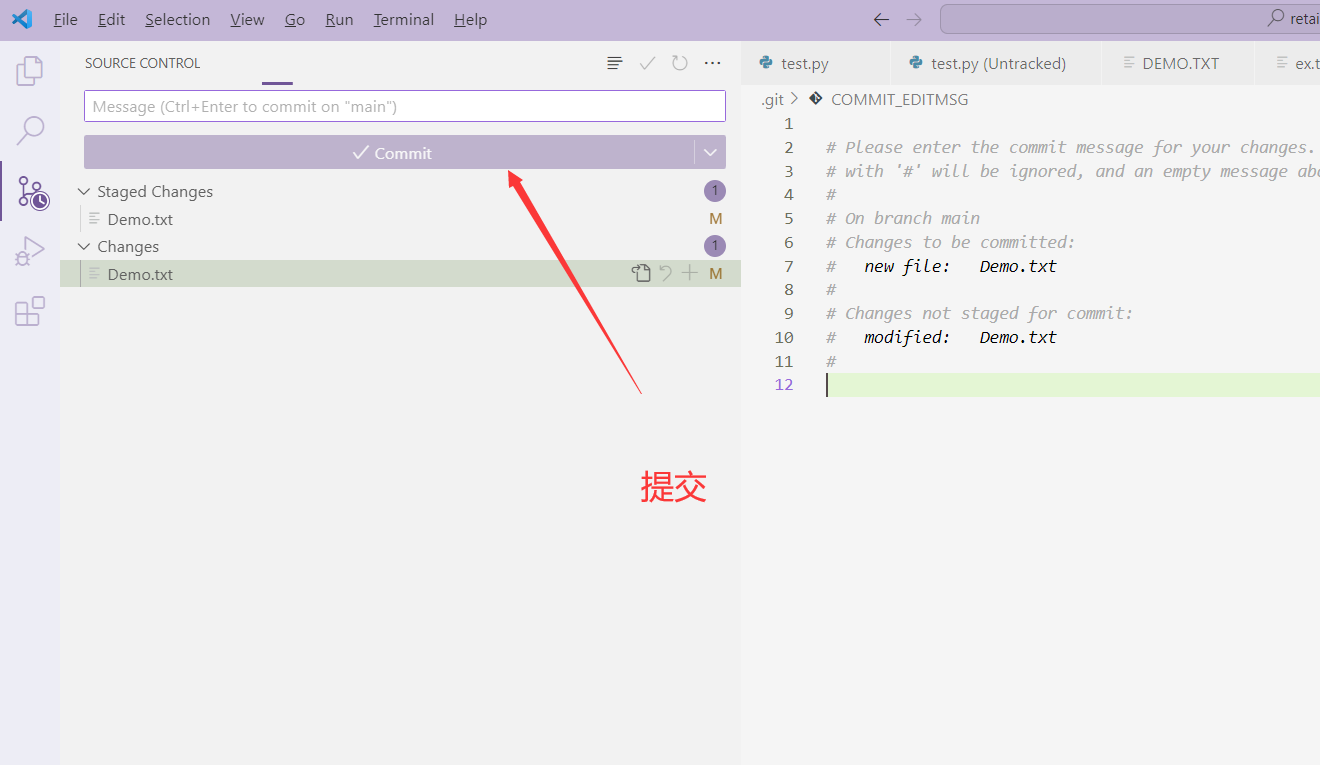Toggle the View Graph list icon
This screenshot has height=765, width=1320.
(x=613, y=62)
